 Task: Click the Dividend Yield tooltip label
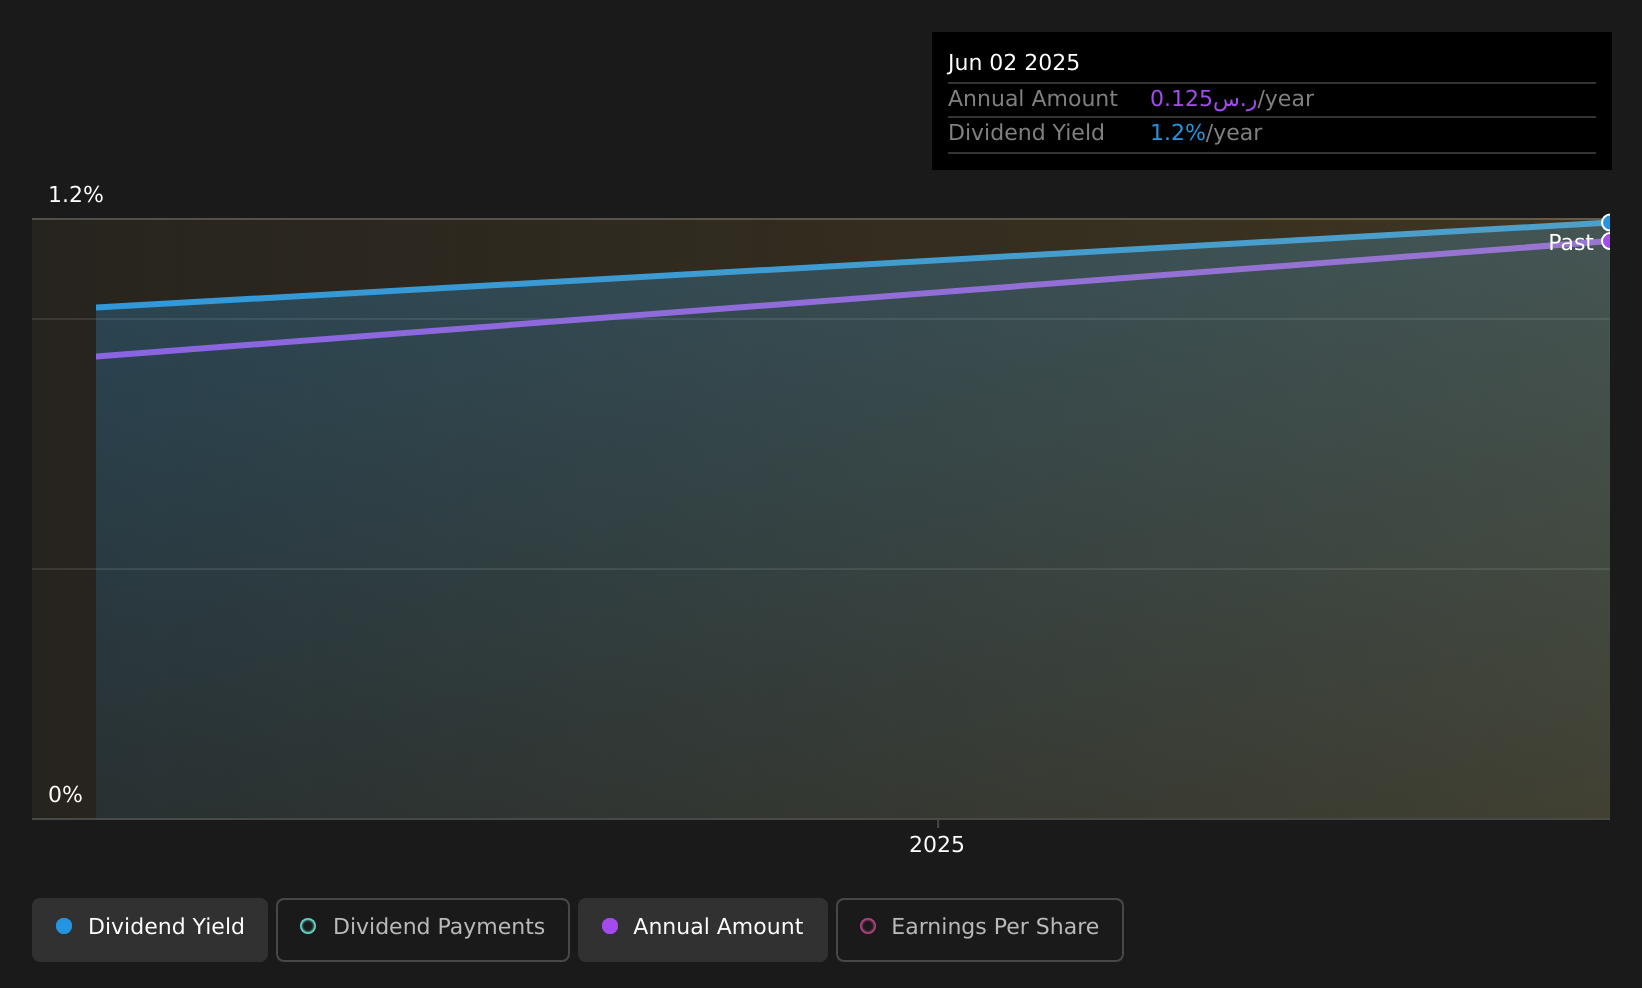tap(1026, 133)
